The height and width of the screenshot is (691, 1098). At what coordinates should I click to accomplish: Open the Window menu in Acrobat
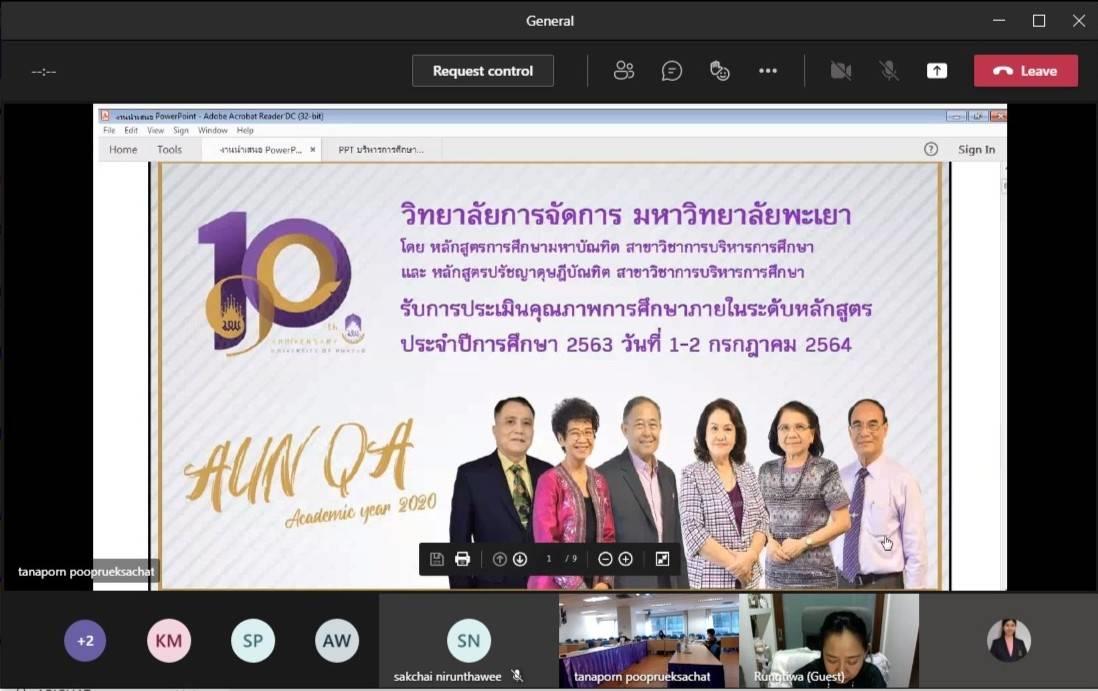pos(213,130)
